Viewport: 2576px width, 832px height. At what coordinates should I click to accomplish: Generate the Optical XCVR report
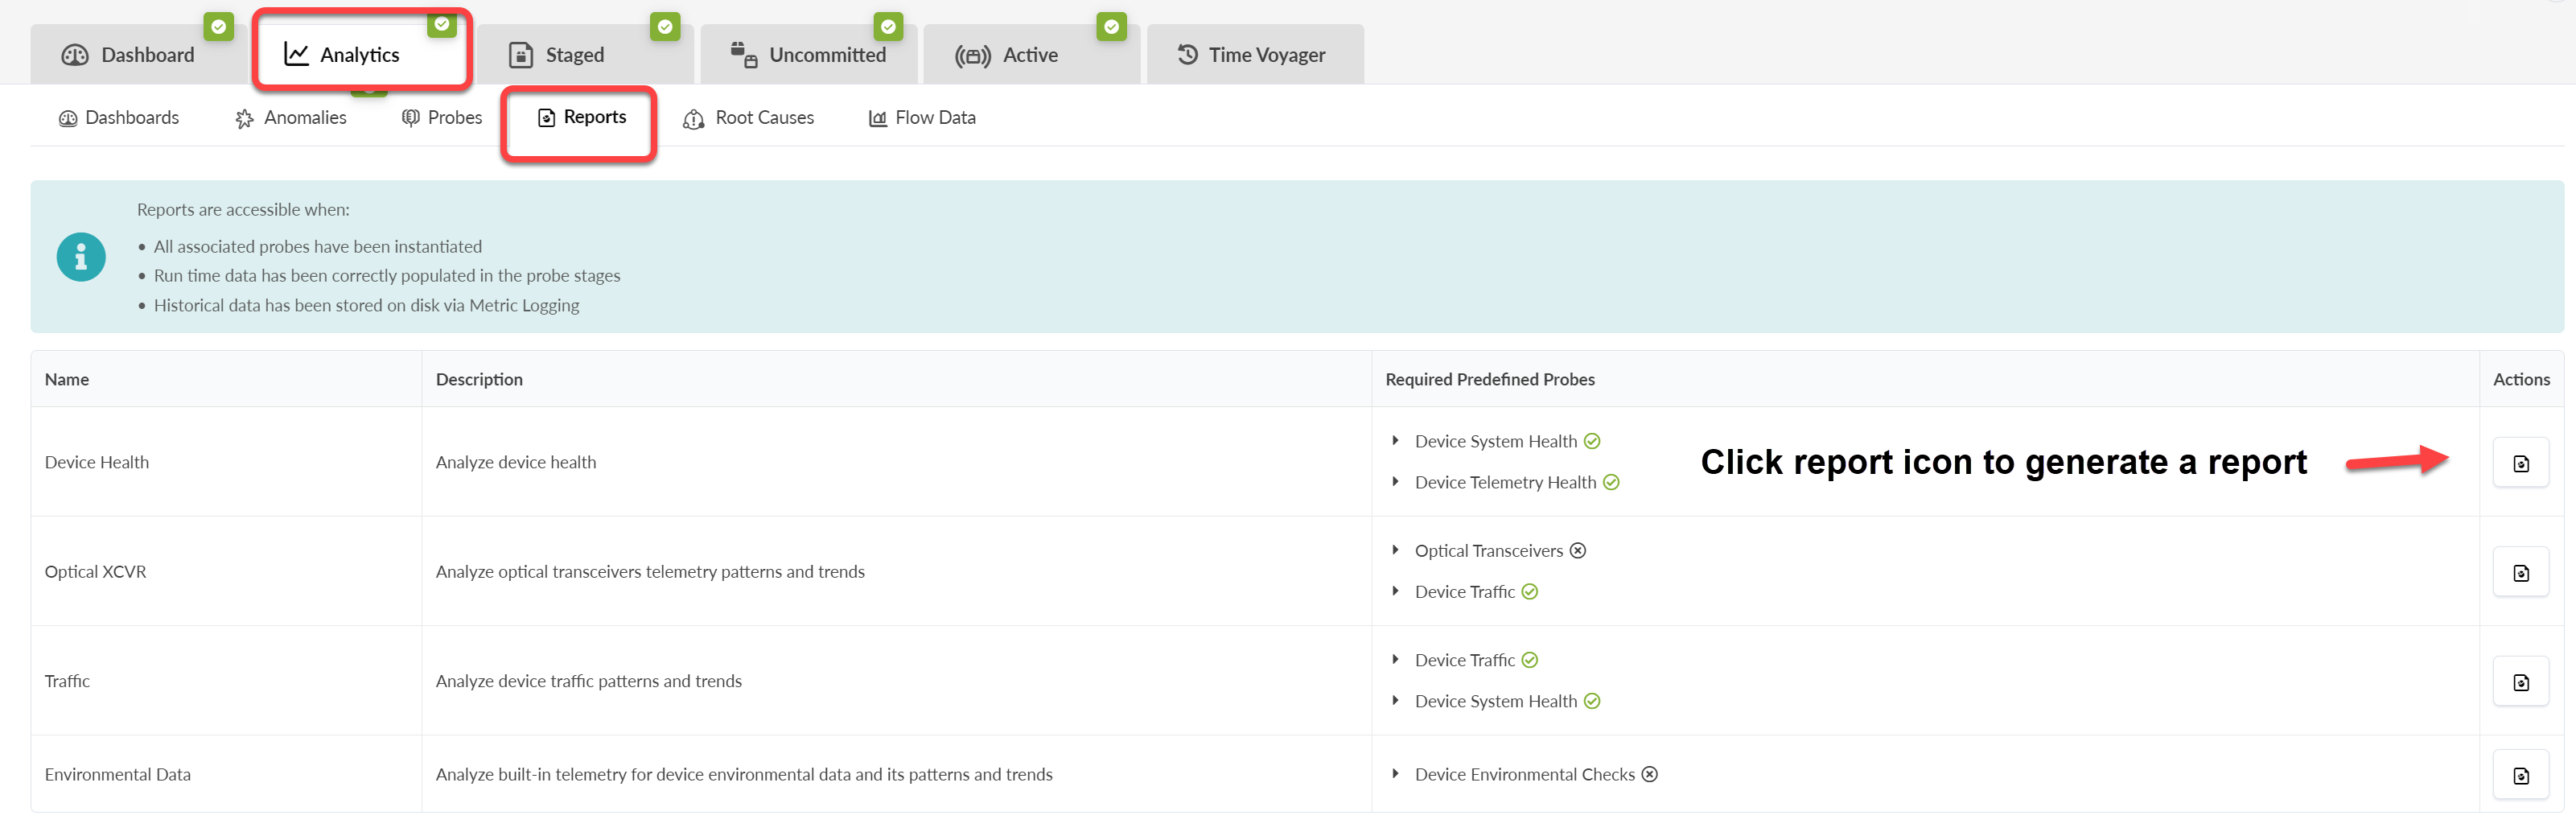pos(2520,572)
